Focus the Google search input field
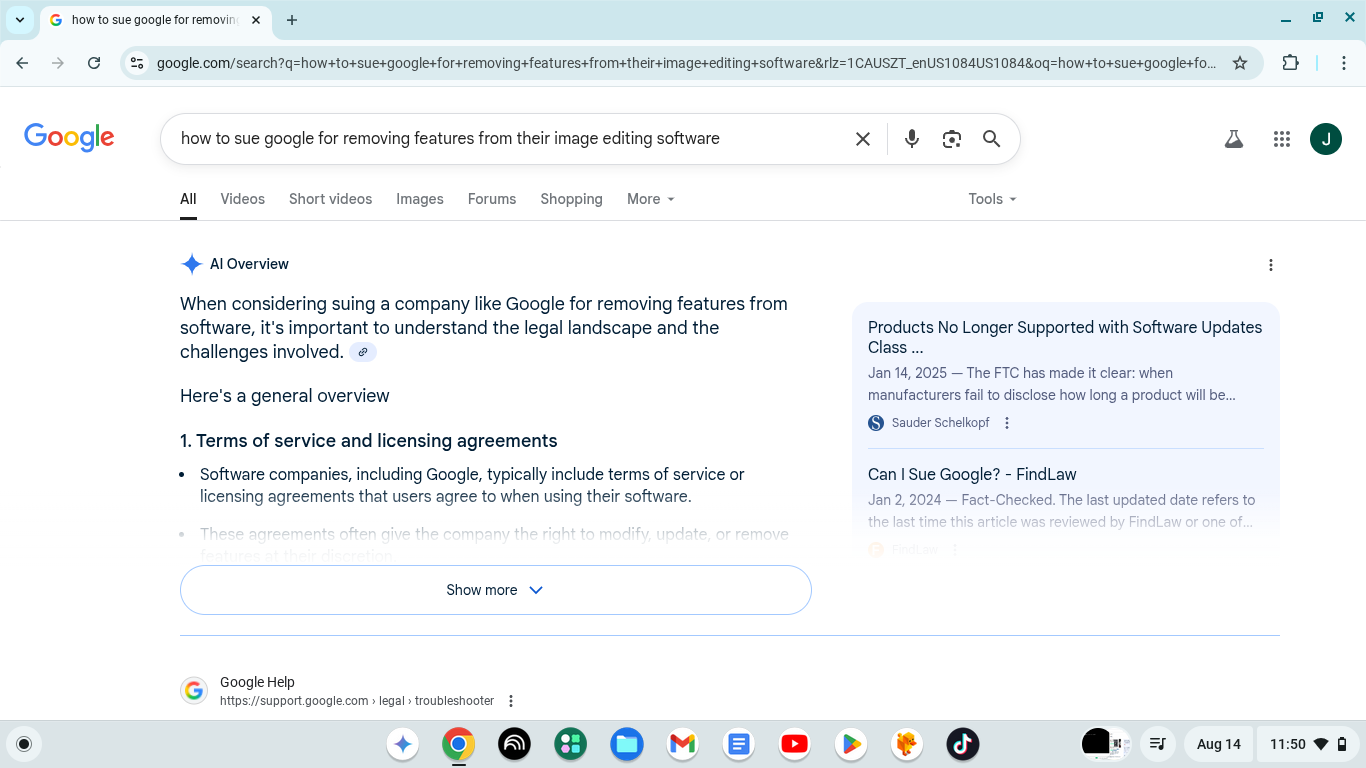Image resolution: width=1366 pixels, height=768 pixels. tap(510, 139)
